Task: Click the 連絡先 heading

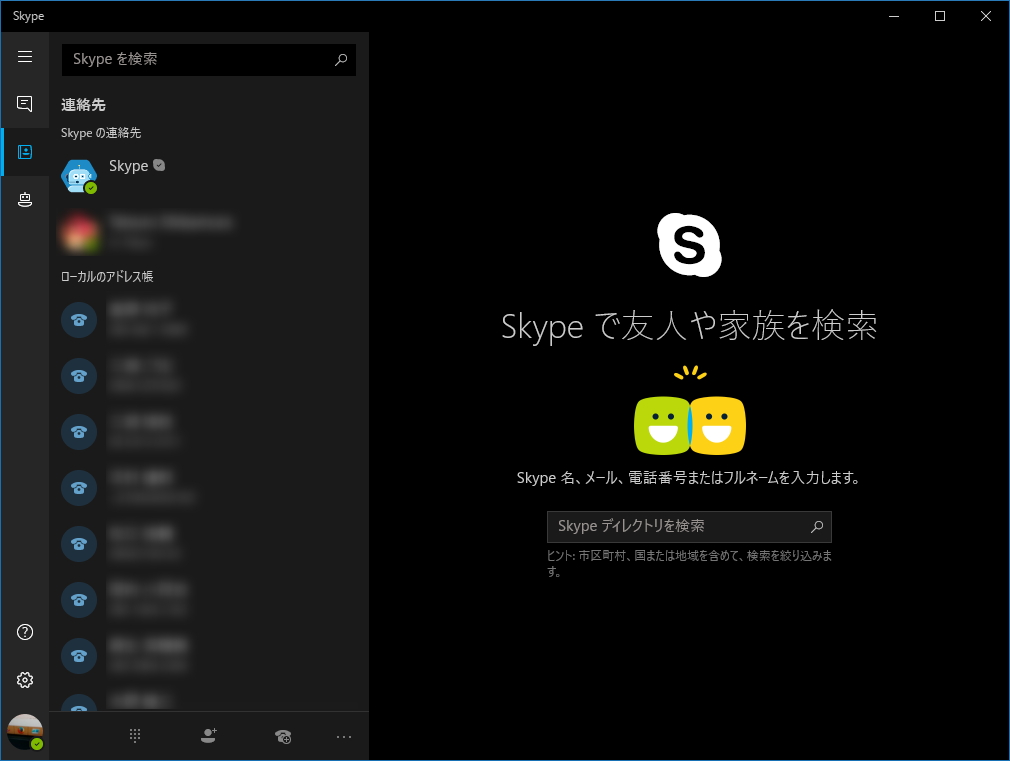Action: coord(83,104)
